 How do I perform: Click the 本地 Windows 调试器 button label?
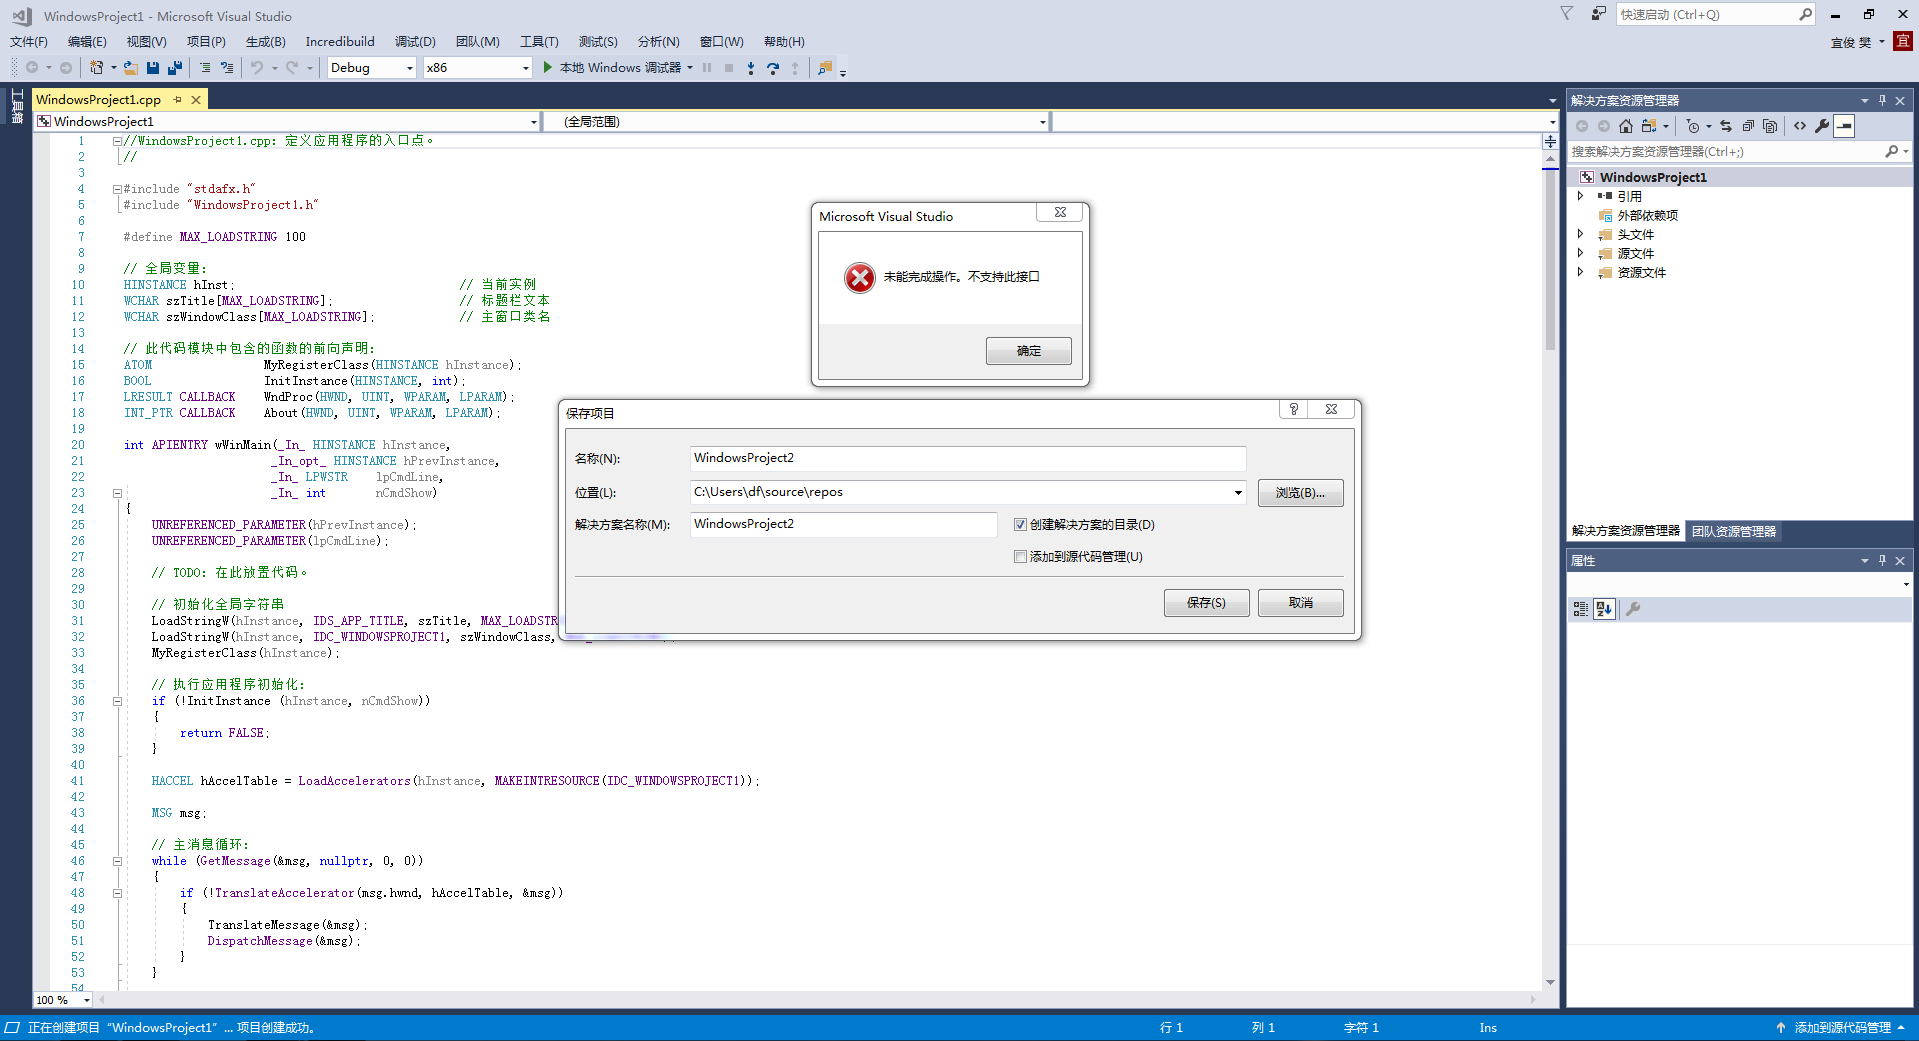coord(620,68)
